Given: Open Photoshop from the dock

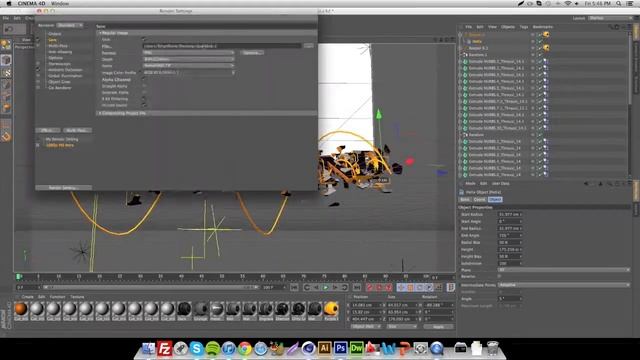Looking at the screenshot, I should click(x=340, y=349).
